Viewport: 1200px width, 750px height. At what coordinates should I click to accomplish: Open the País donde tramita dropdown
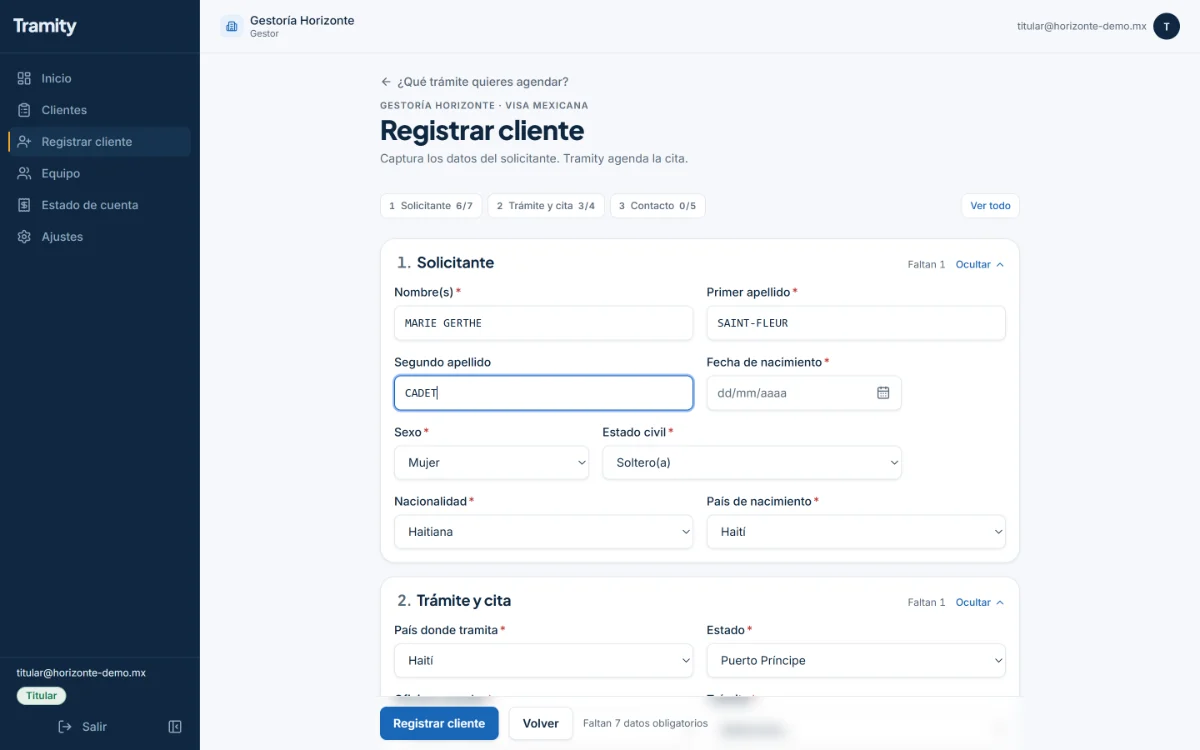[x=544, y=661]
